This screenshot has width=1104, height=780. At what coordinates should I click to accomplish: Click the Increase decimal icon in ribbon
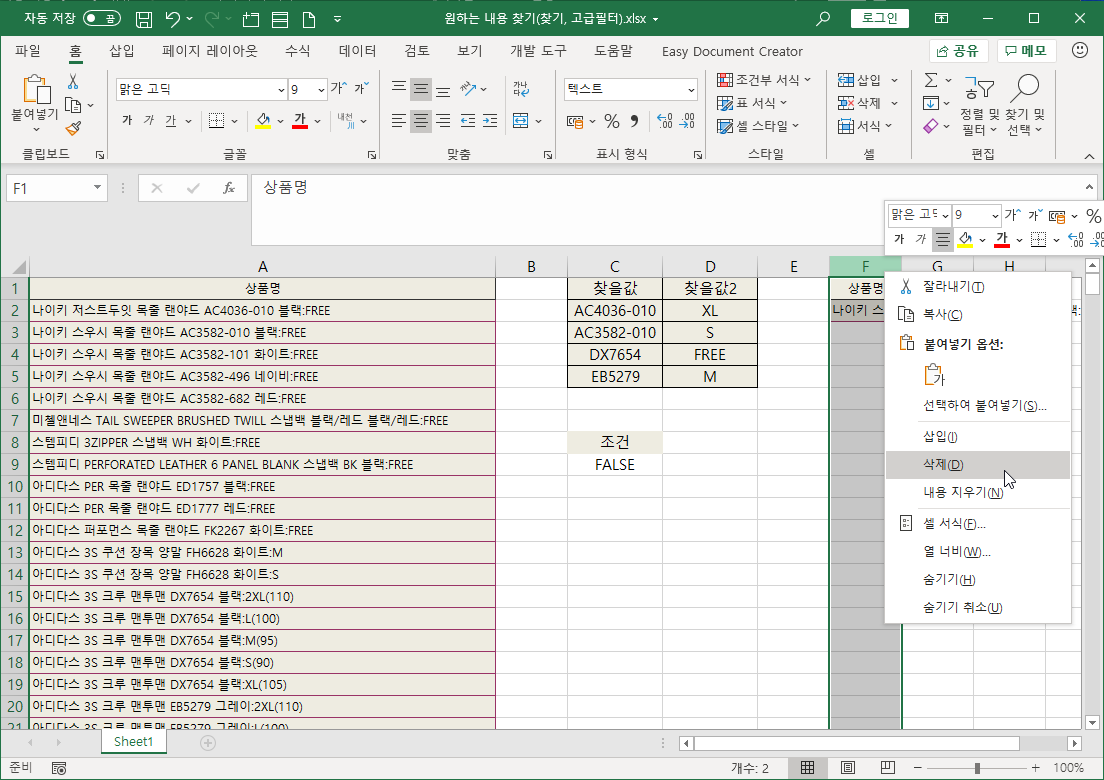664,121
